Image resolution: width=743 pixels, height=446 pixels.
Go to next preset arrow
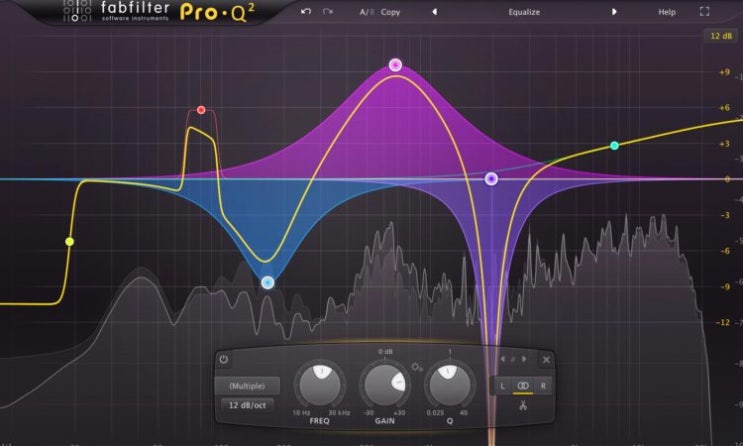coord(614,12)
